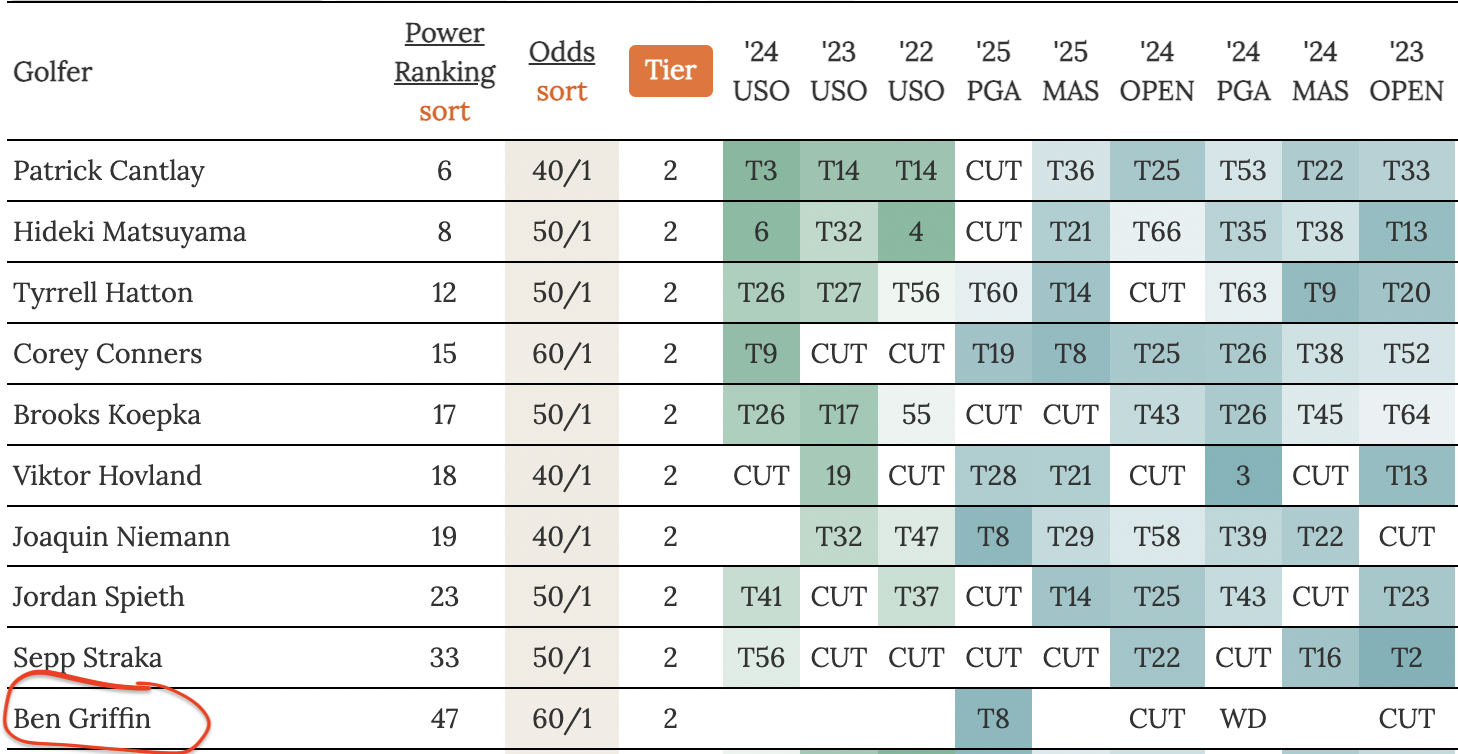Viewport: 1458px width, 754px height.
Task: Click the Power Ranking column header
Action: [444, 53]
